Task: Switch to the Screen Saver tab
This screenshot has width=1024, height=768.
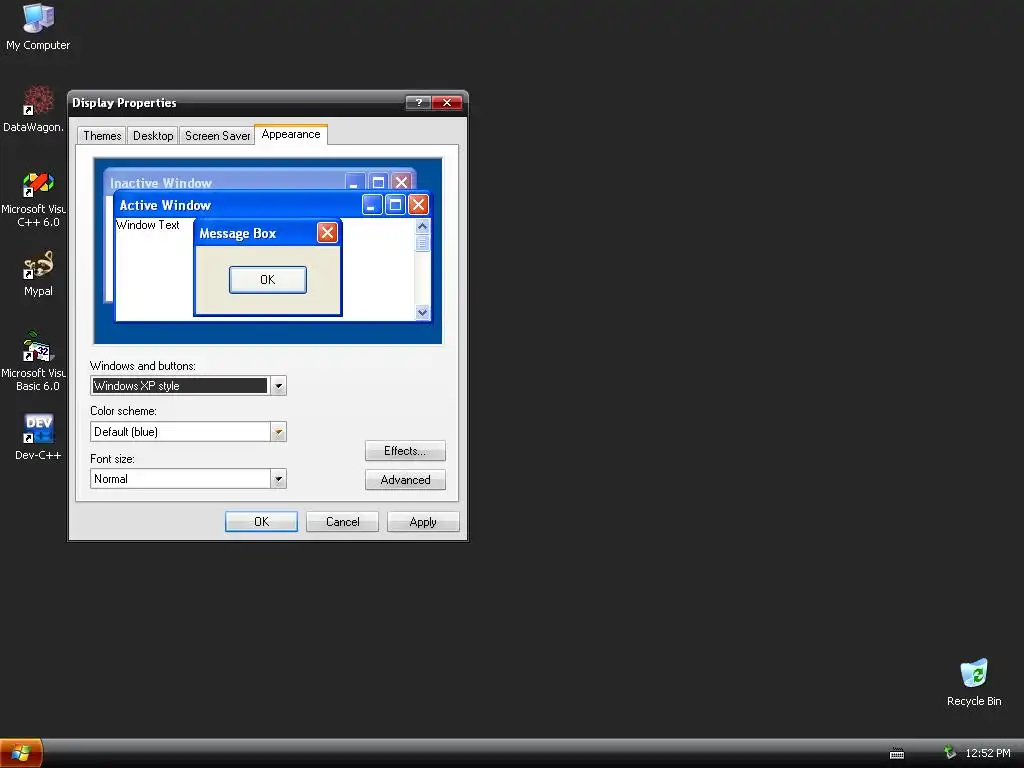Action: coord(217,136)
